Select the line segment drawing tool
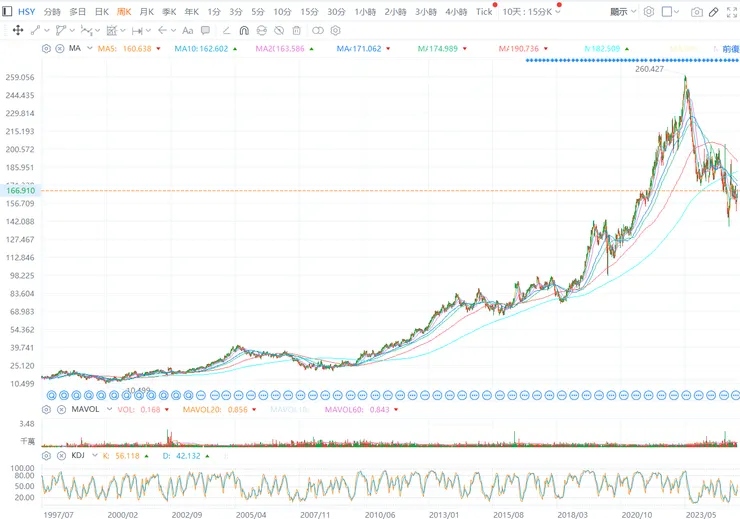This screenshot has height=519, width=740. coord(35,31)
